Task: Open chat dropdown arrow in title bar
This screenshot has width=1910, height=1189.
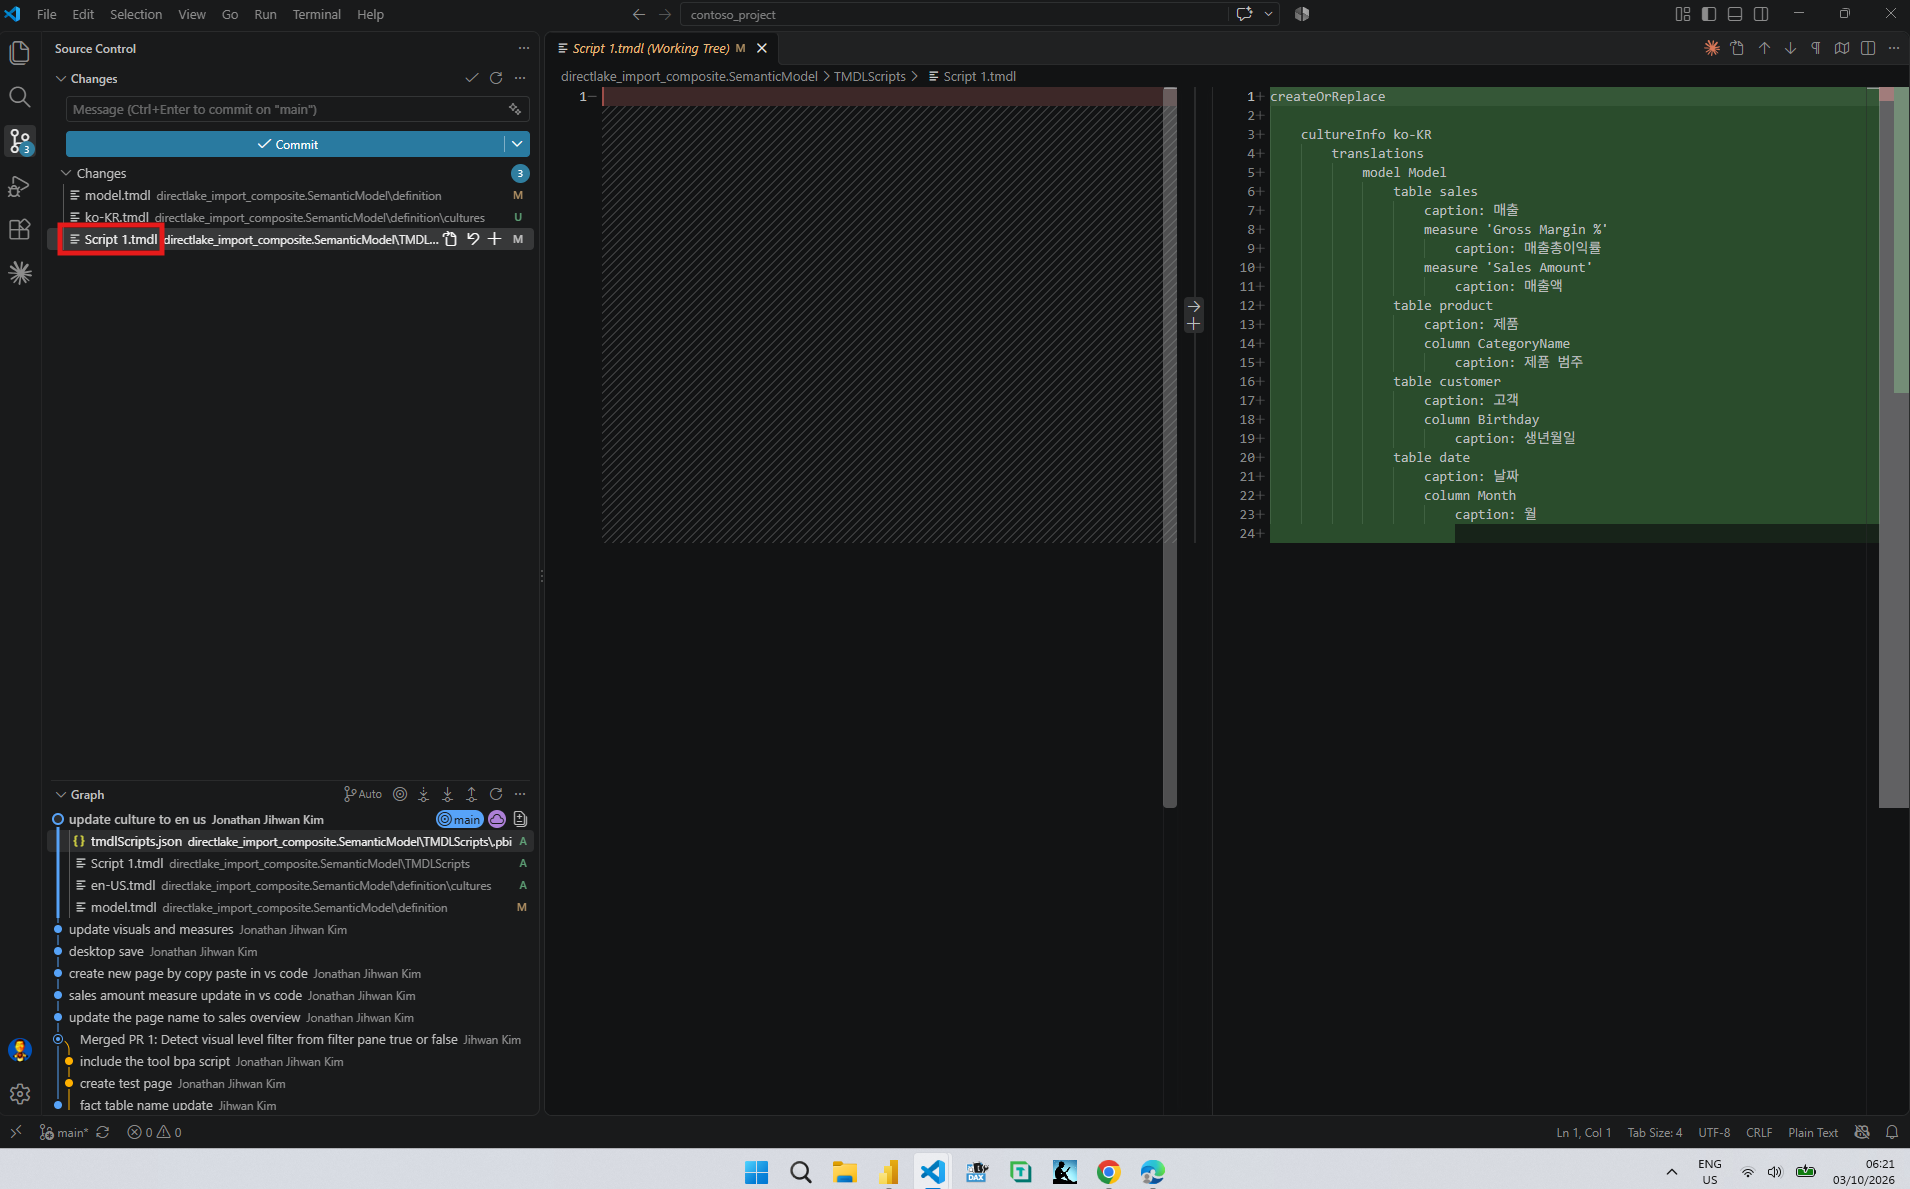Action: tap(1268, 14)
